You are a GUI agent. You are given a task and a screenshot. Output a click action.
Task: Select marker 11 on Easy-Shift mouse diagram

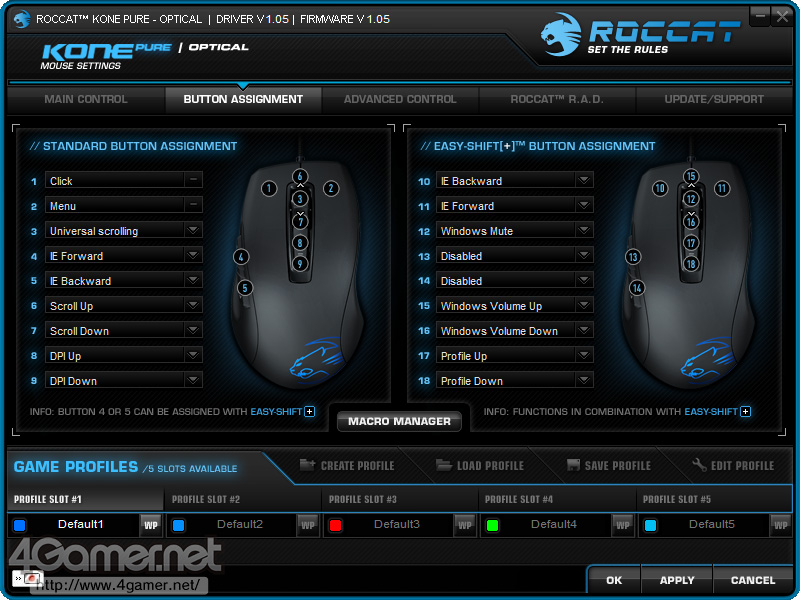[722, 189]
